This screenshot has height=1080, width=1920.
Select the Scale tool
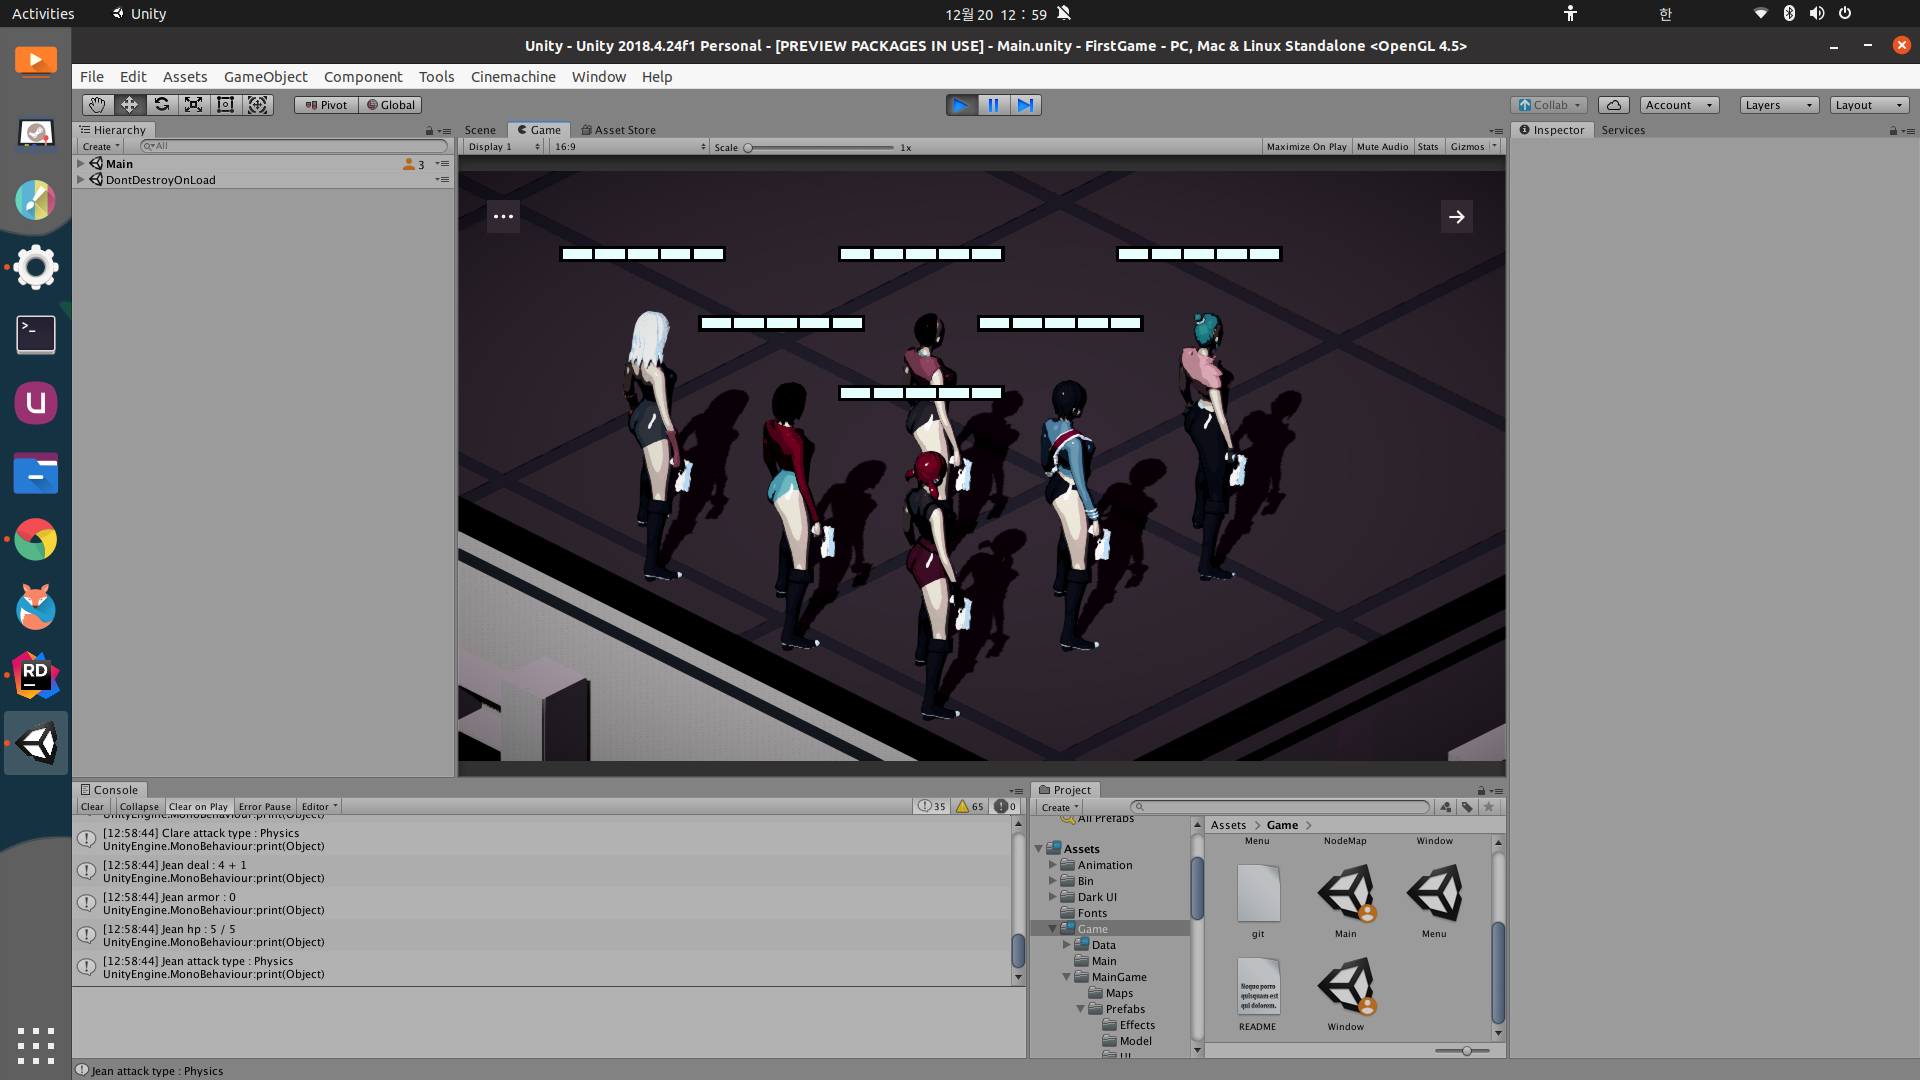[193, 105]
